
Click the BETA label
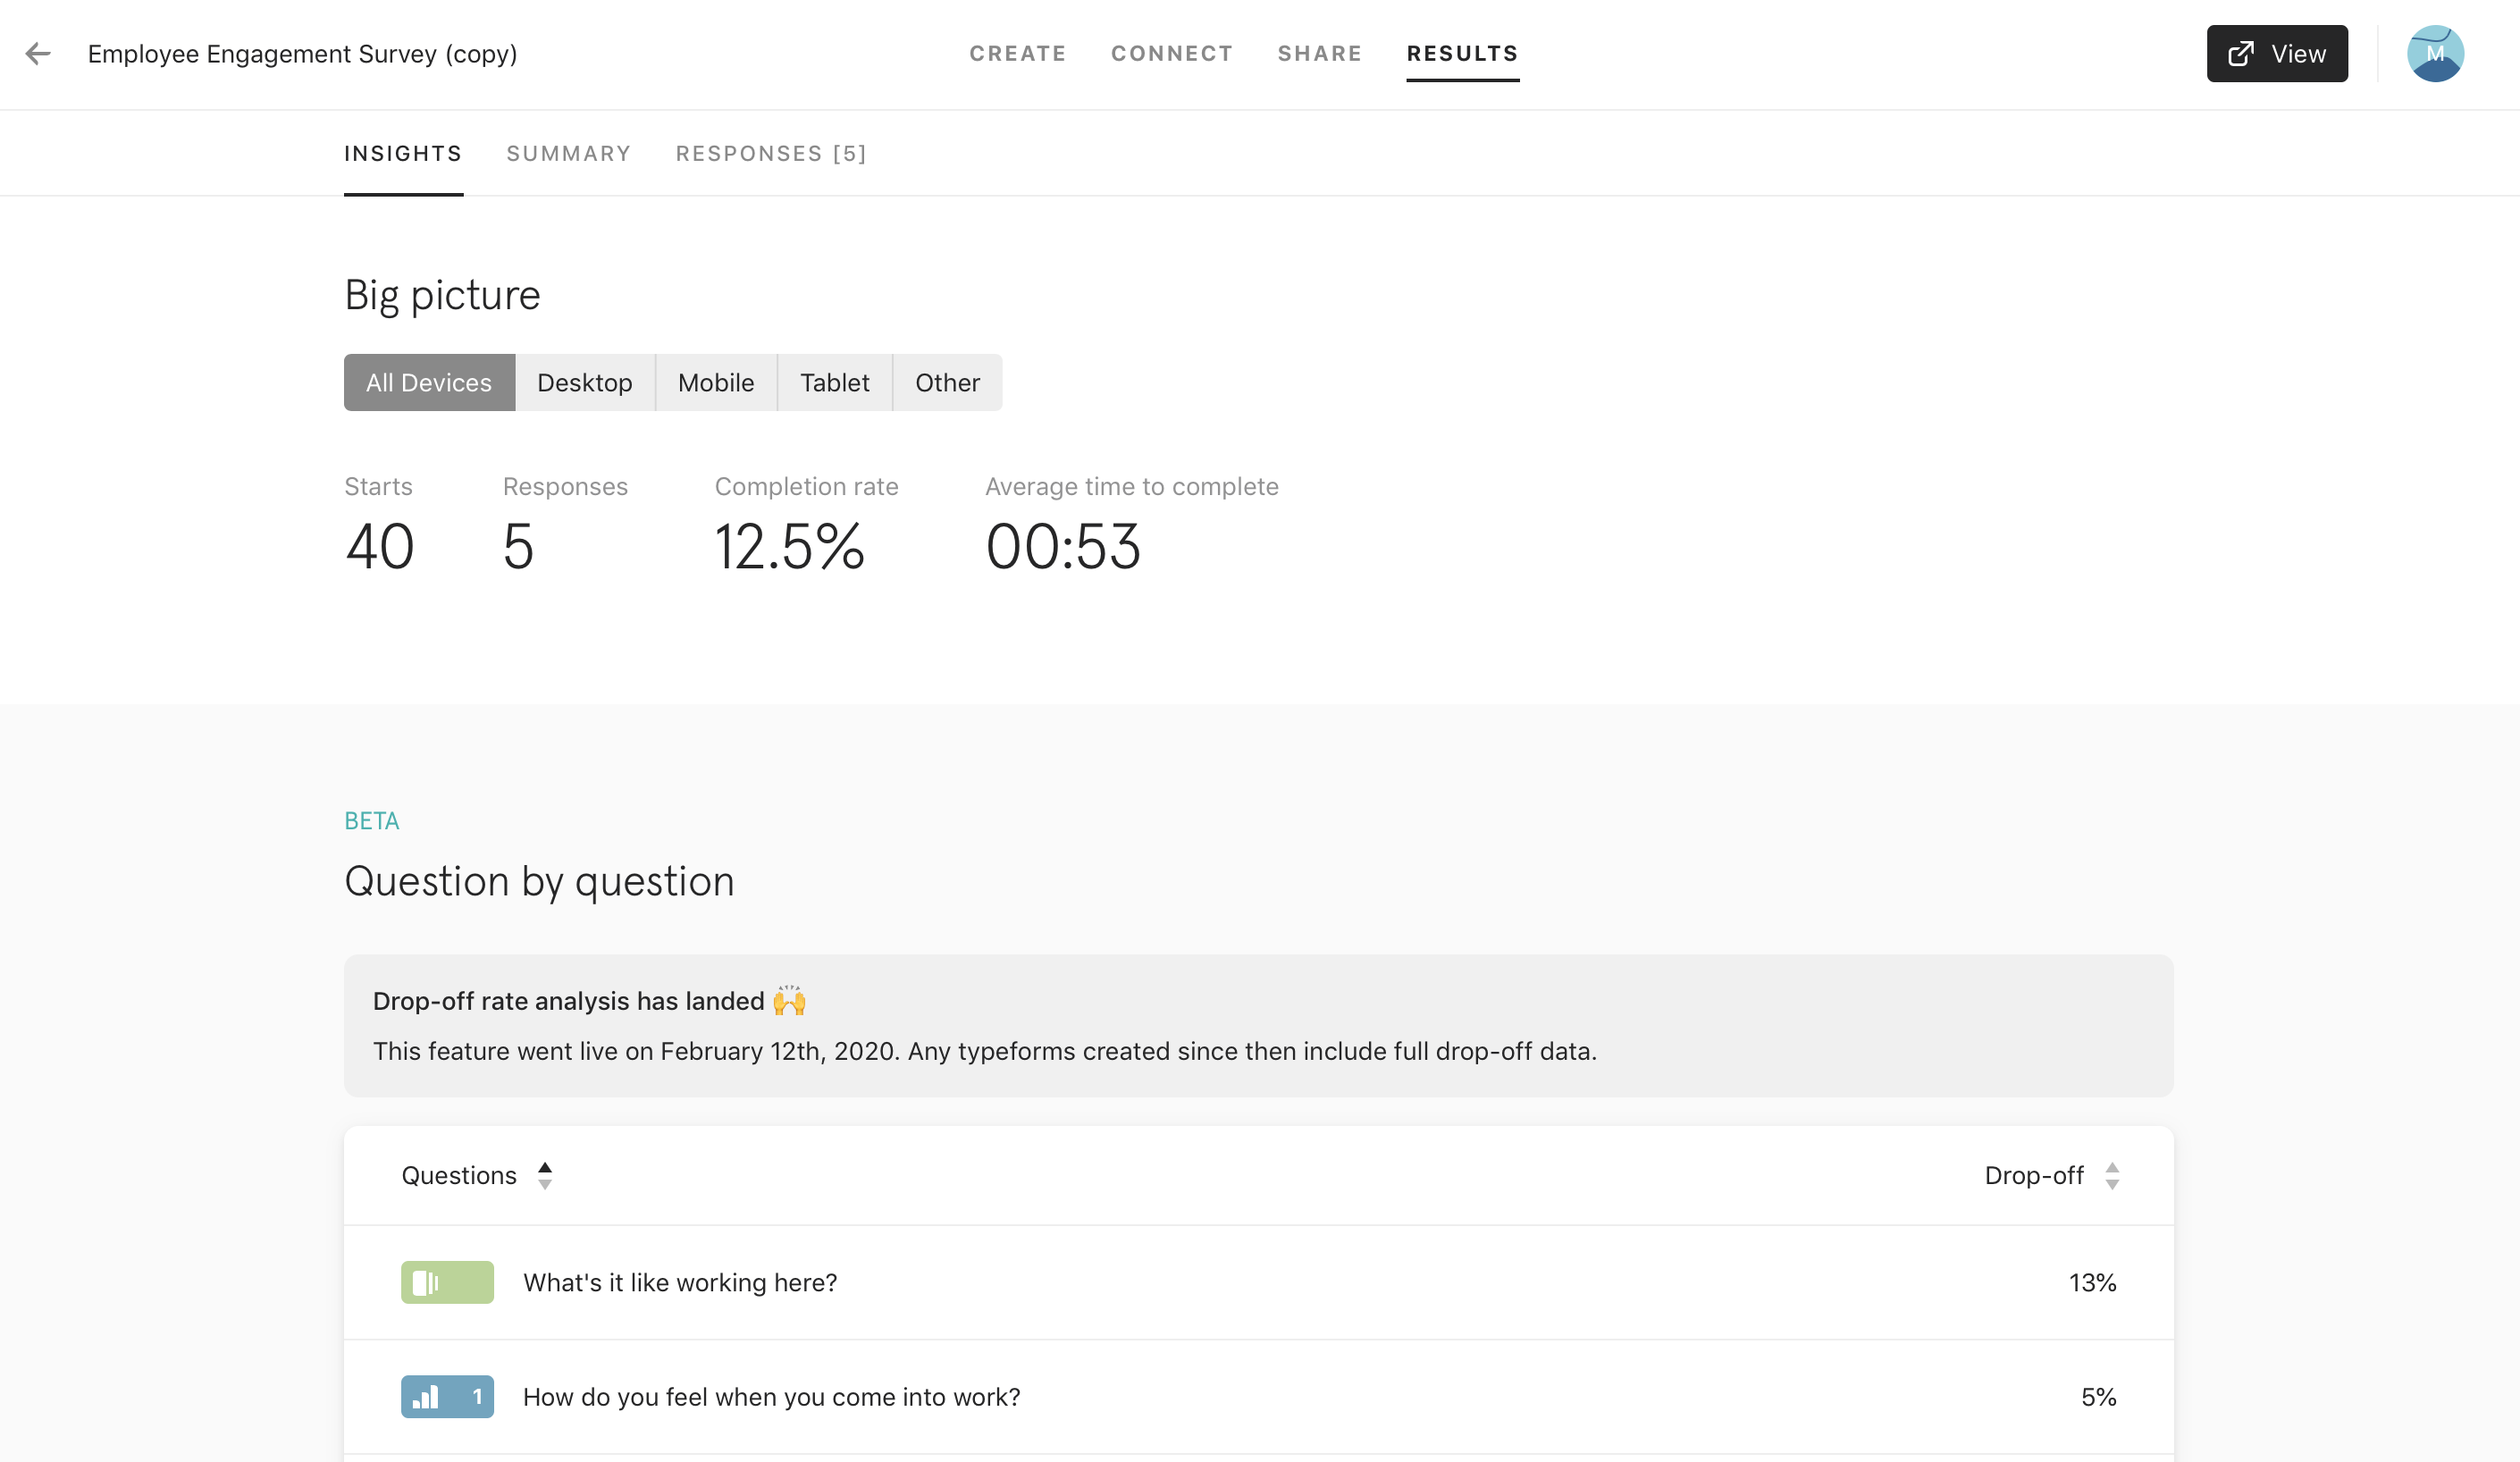pyautogui.click(x=372, y=820)
